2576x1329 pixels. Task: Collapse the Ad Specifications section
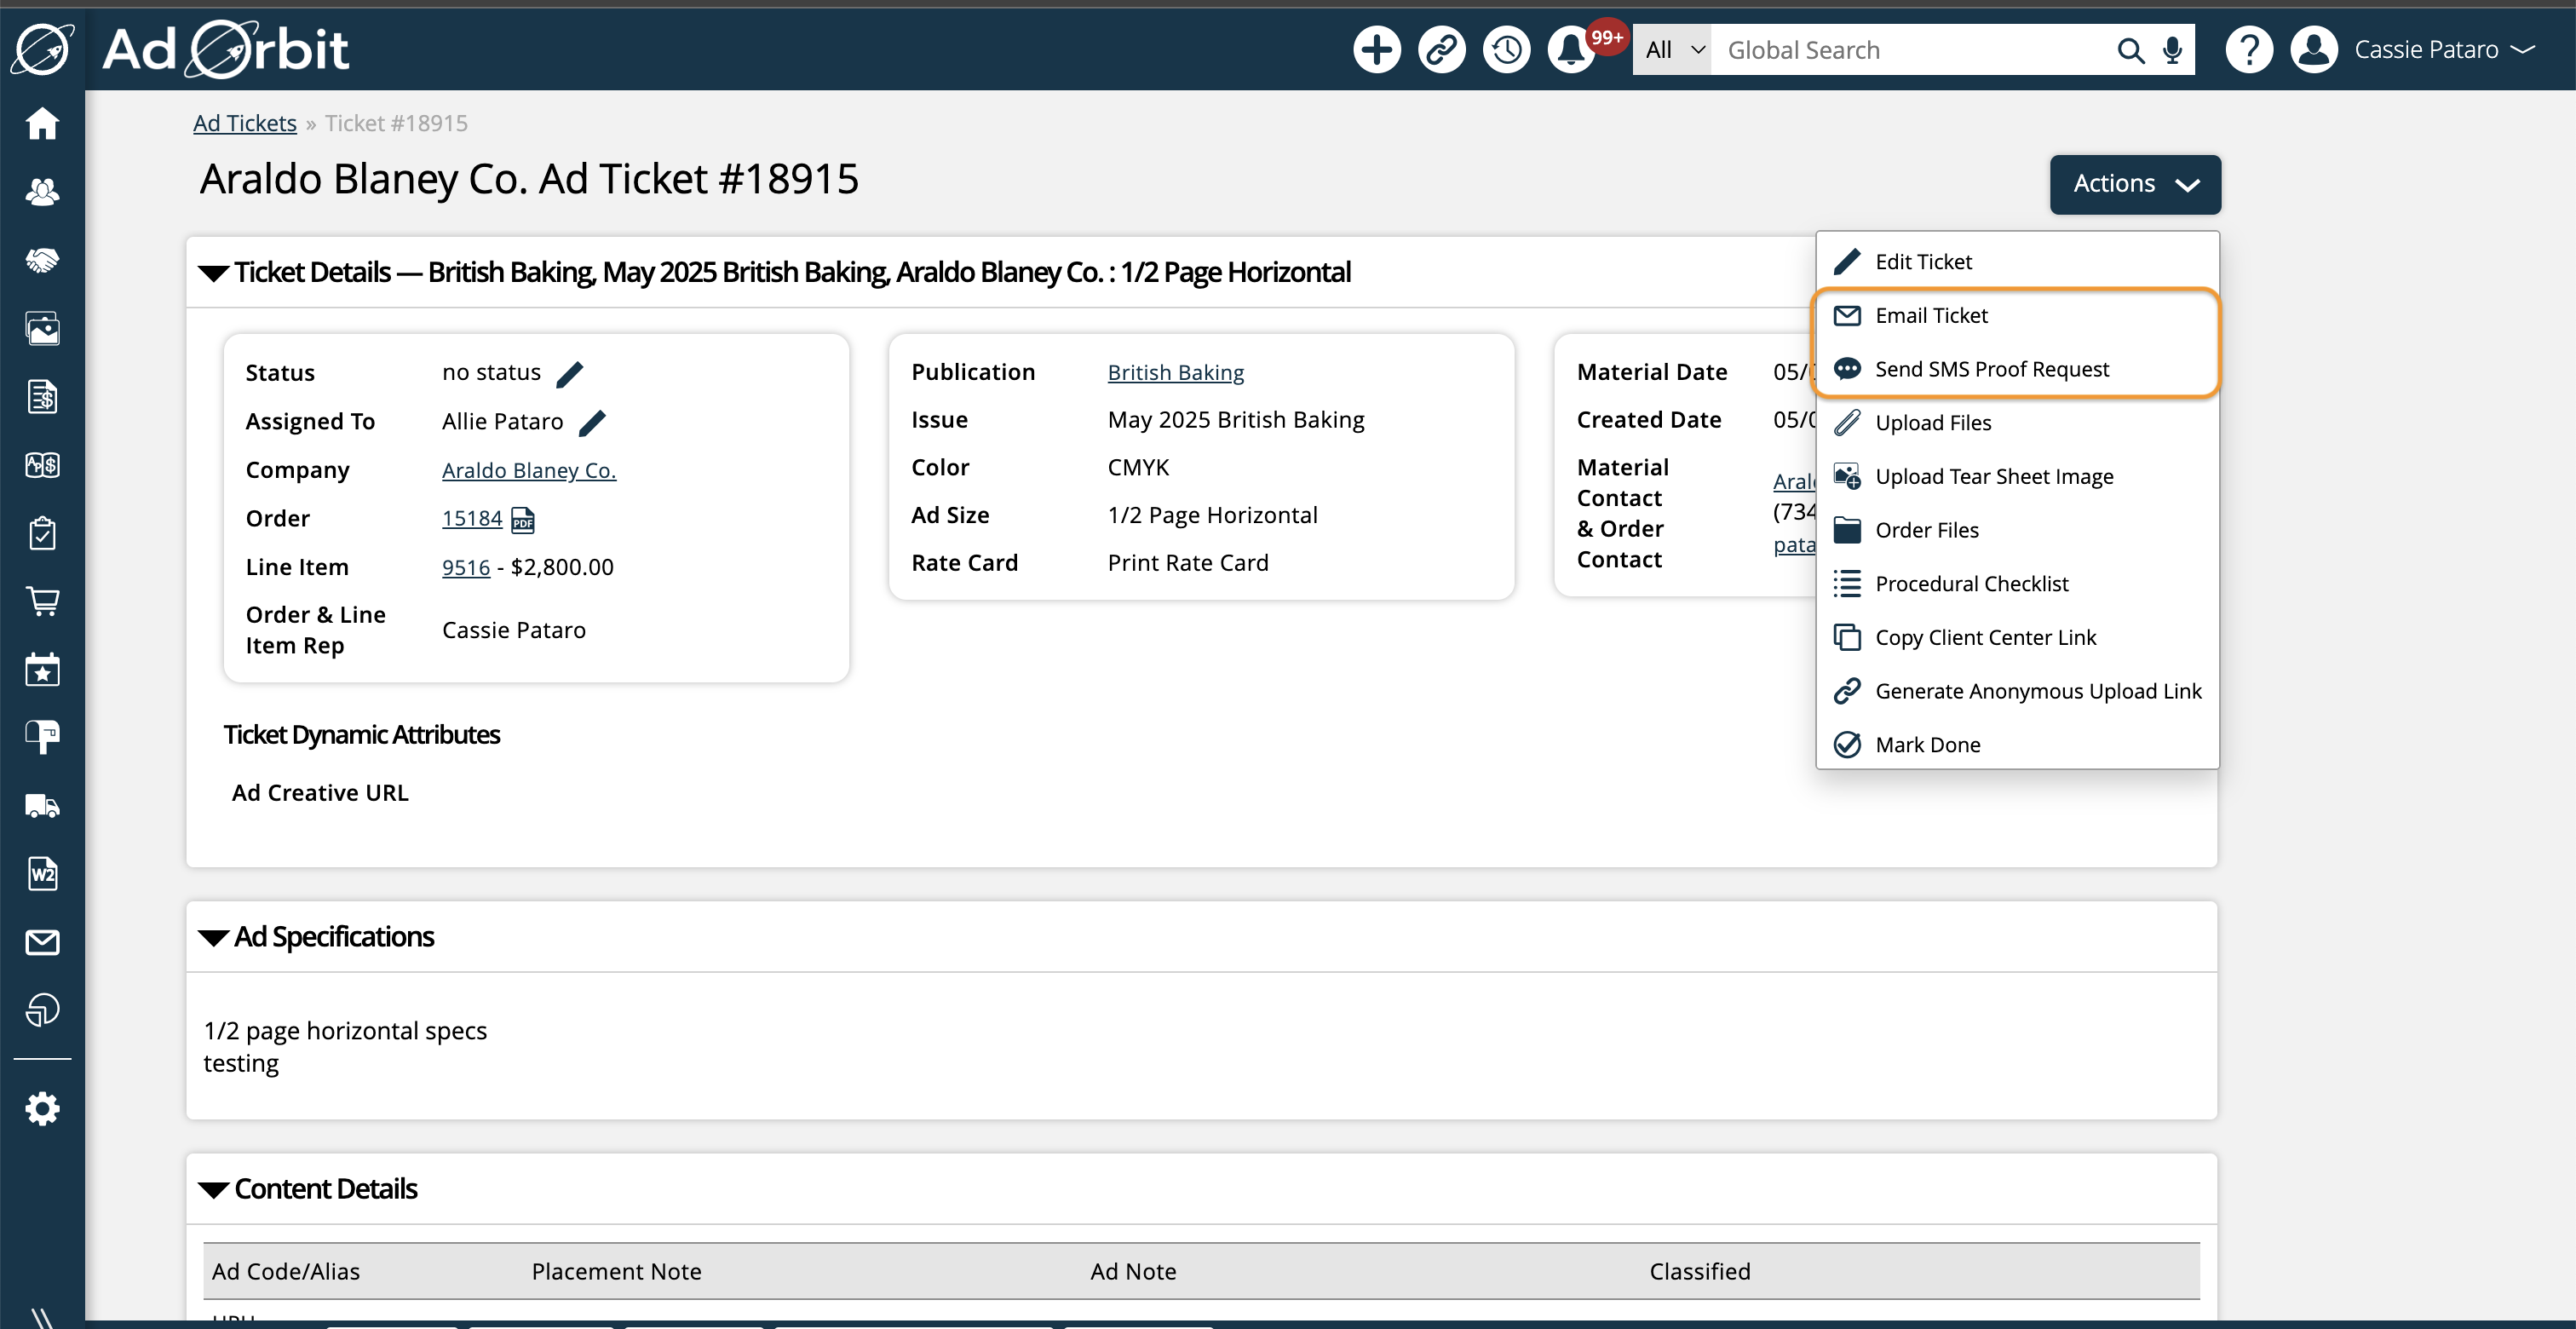click(213, 937)
